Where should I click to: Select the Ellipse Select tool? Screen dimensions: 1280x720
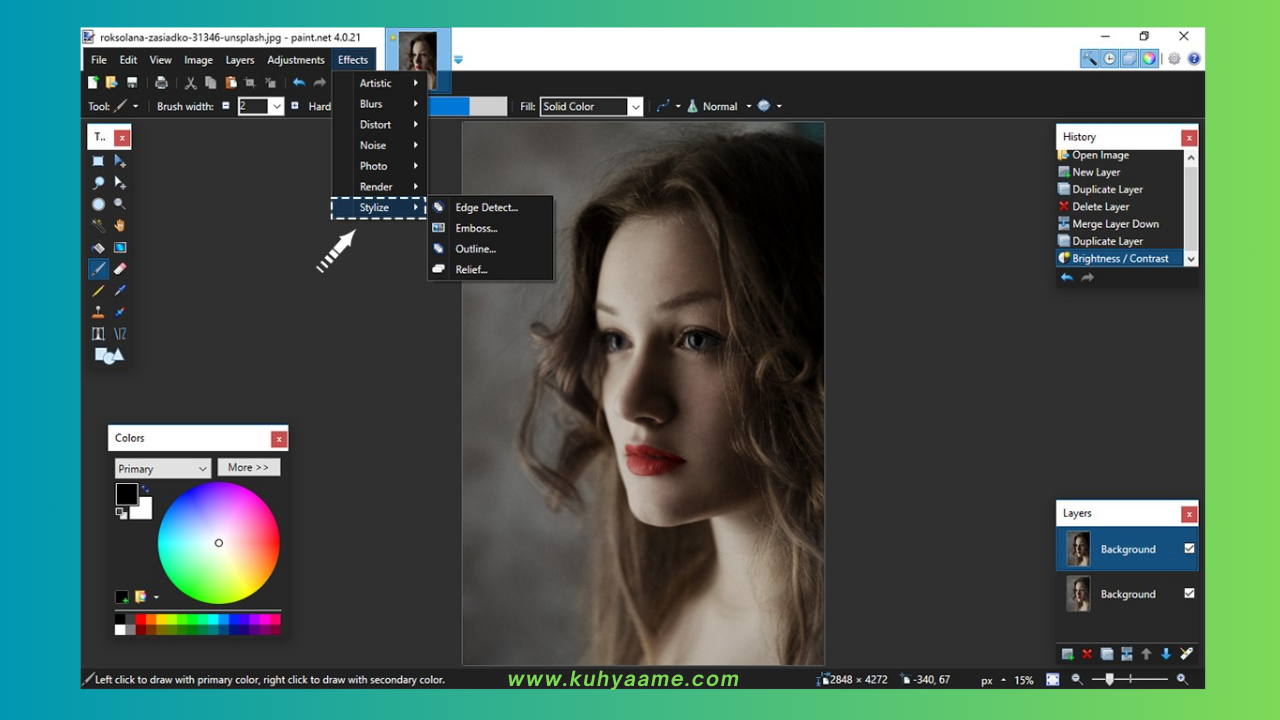pyautogui.click(x=98, y=204)
